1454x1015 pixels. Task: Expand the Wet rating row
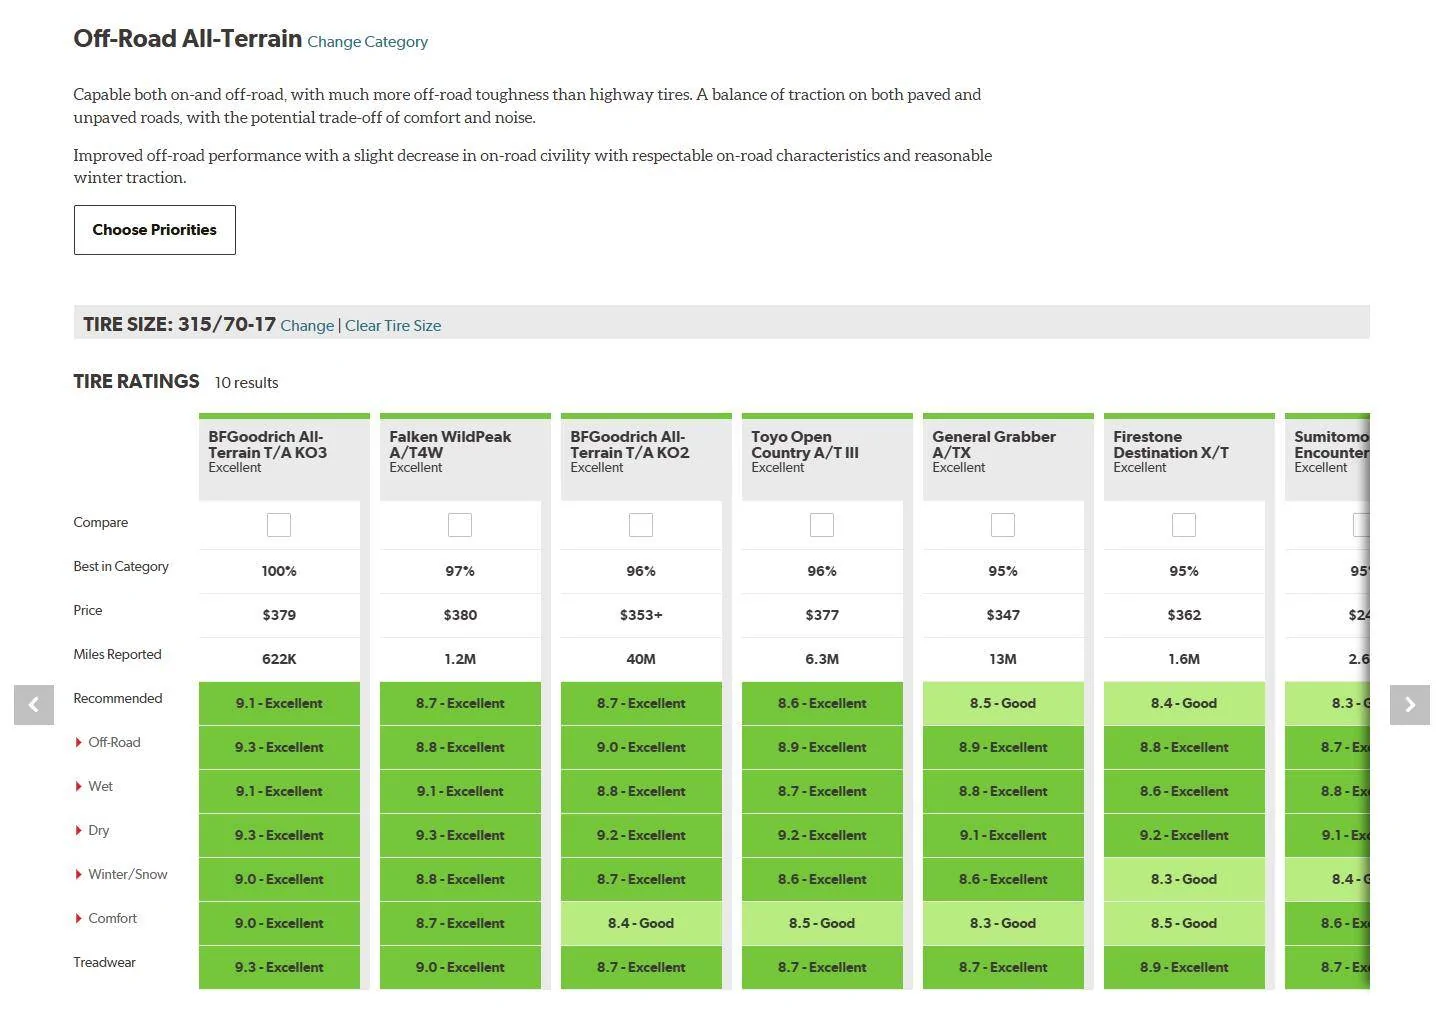94,786
